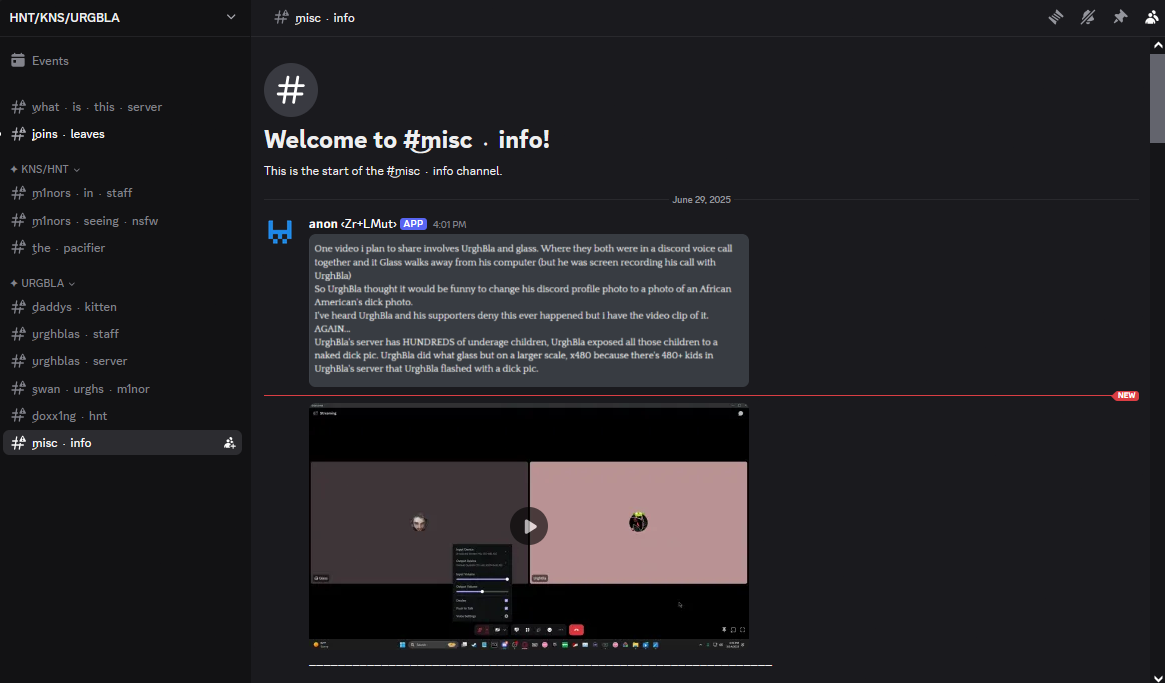The height and width of the screenshot is (683, 1165).
Task: Click the June 29, 2025 date divider
Action: 701,200
